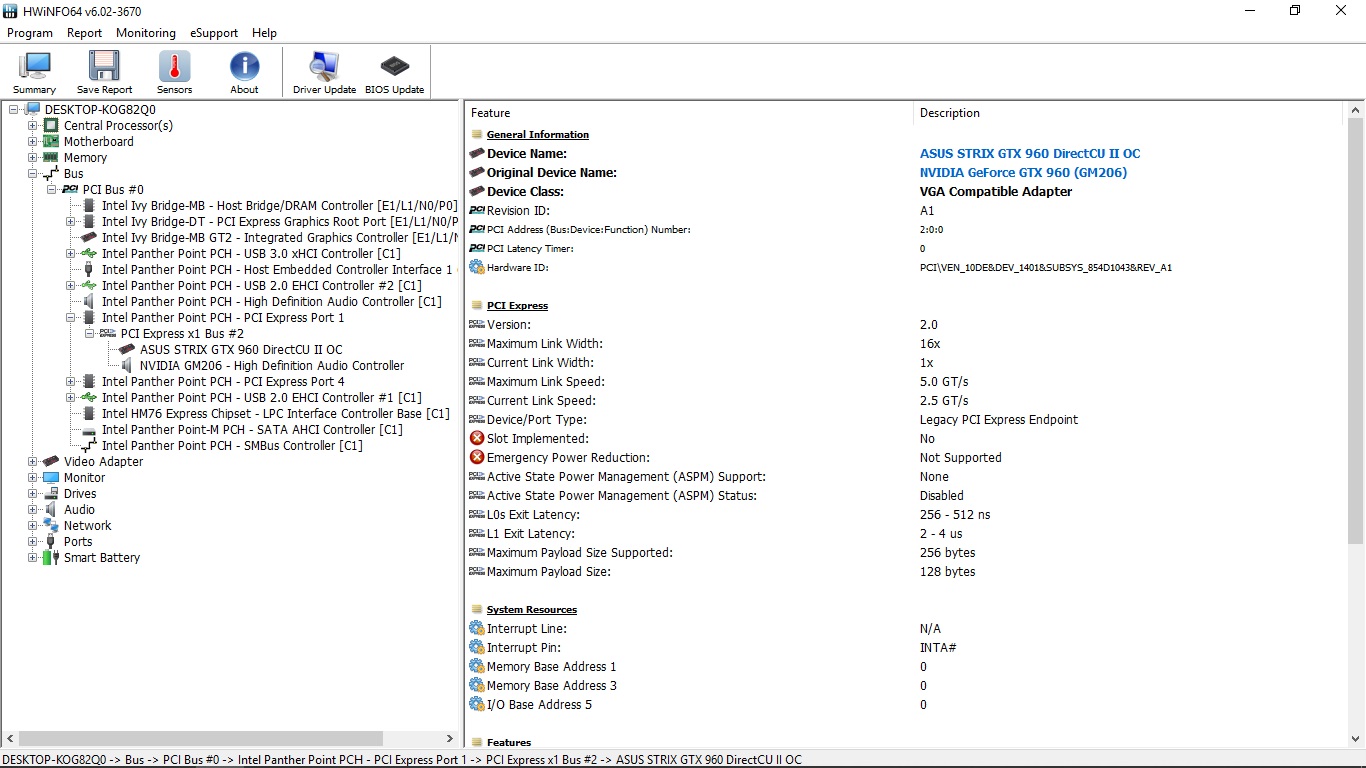Expand the Video Adapter node
The width and height of the screenshot is (1366, 768).
pos(33,462)
